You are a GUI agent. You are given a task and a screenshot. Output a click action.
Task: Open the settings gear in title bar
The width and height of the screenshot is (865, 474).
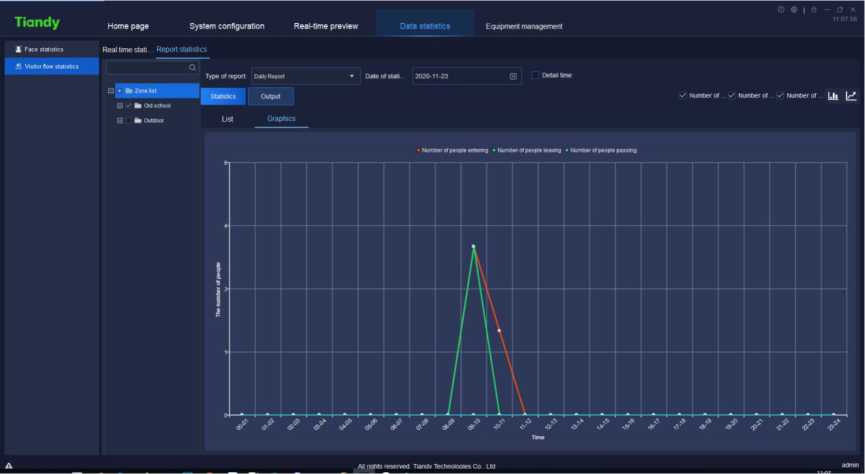pyautogui.click(x=793, y=10)
